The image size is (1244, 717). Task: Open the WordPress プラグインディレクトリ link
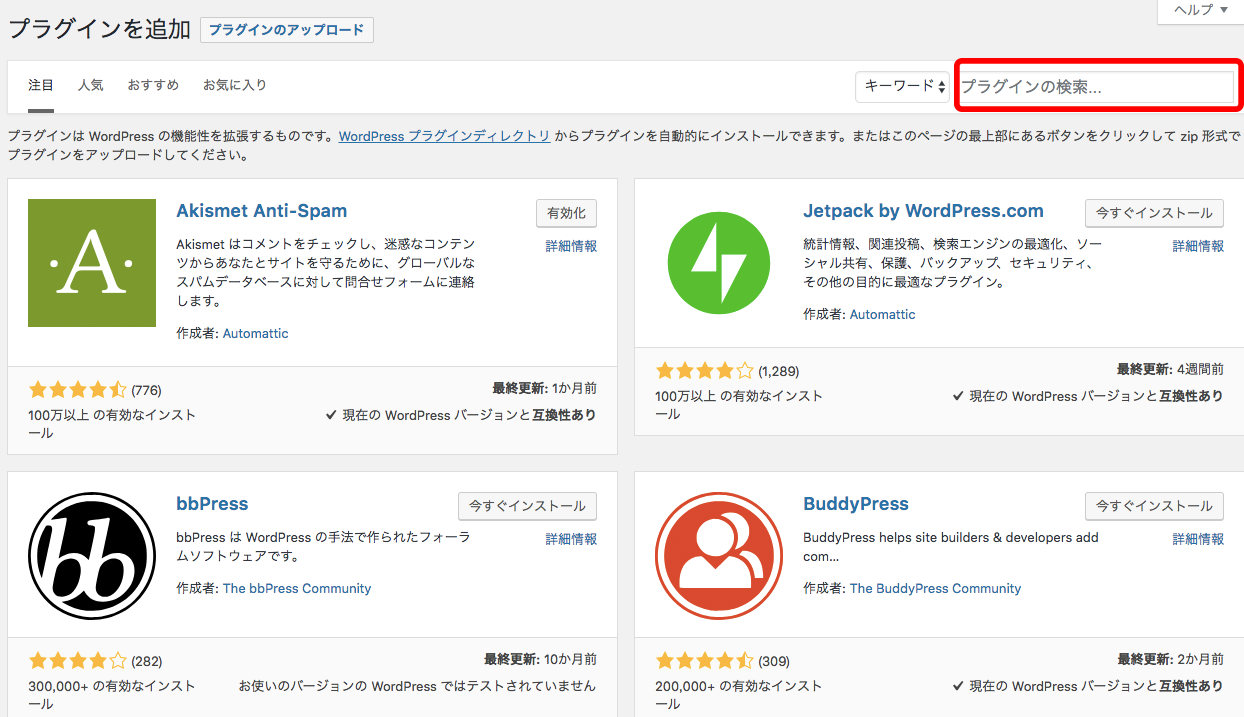tap(444, 136)
